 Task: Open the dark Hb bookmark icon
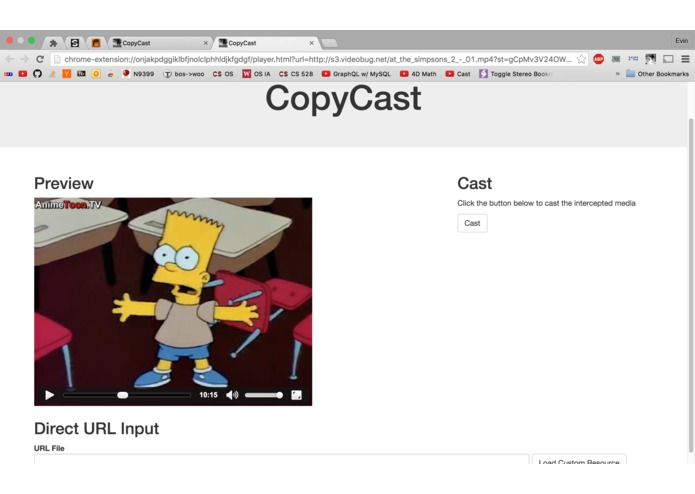tap(81, 74)
